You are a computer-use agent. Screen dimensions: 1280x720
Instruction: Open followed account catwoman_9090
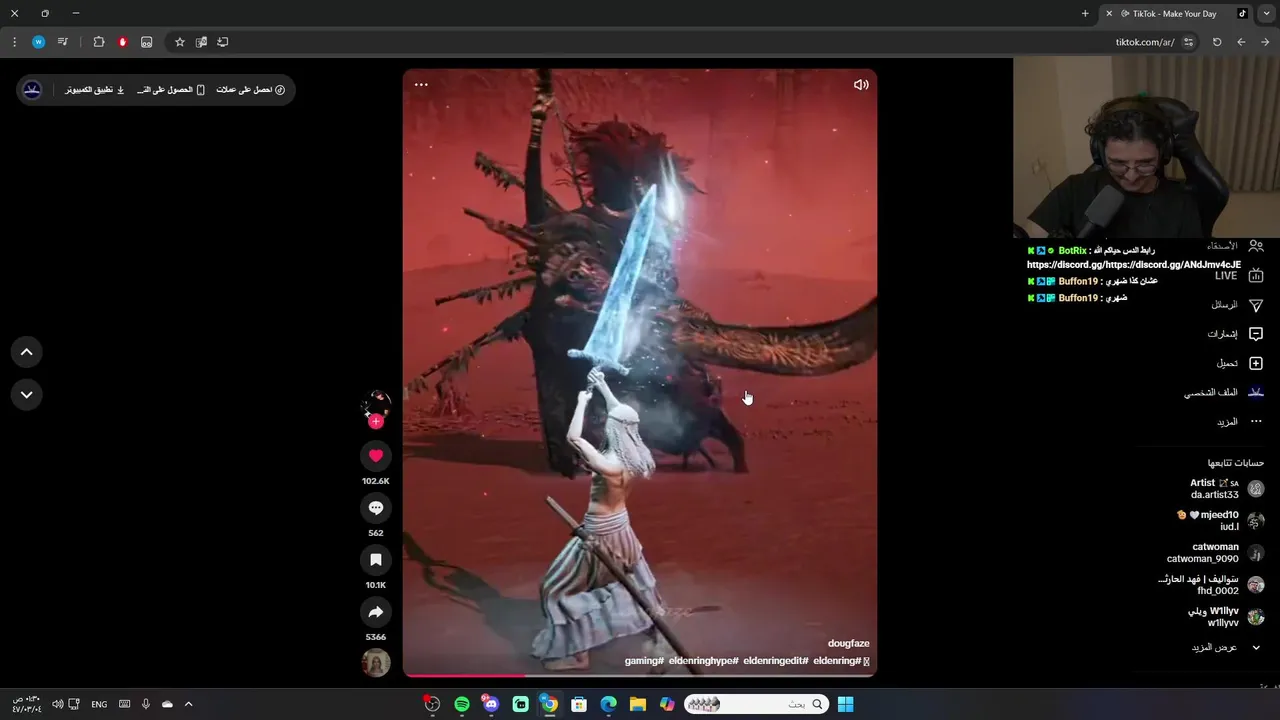point(1215,553)
